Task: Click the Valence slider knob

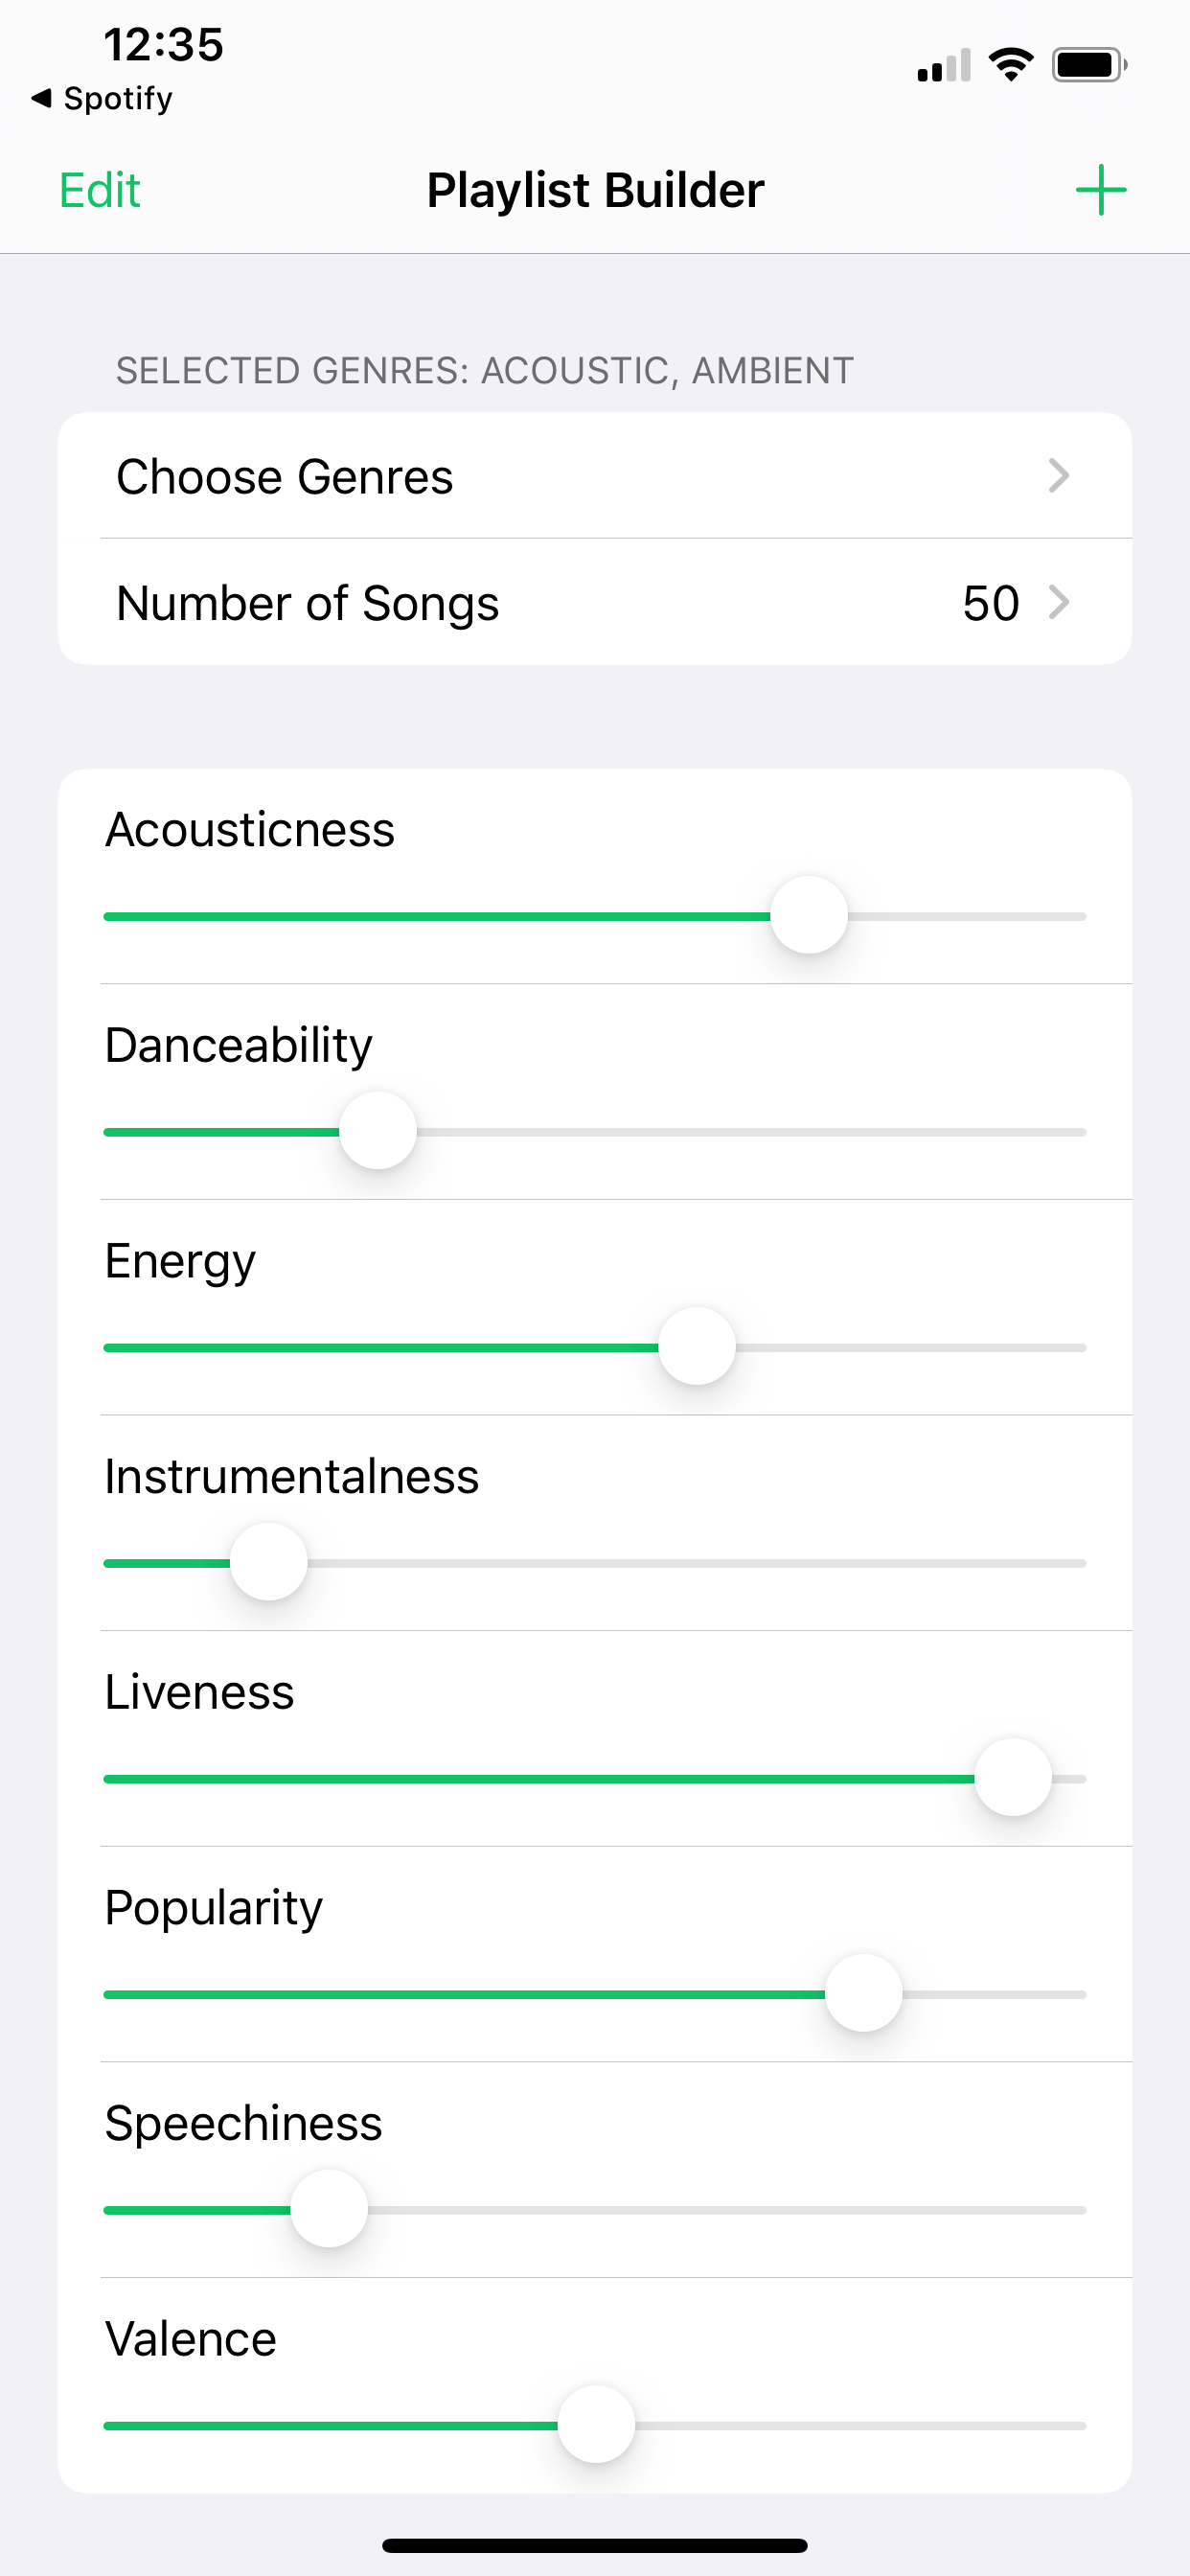Action: [x=596, y=2424]
